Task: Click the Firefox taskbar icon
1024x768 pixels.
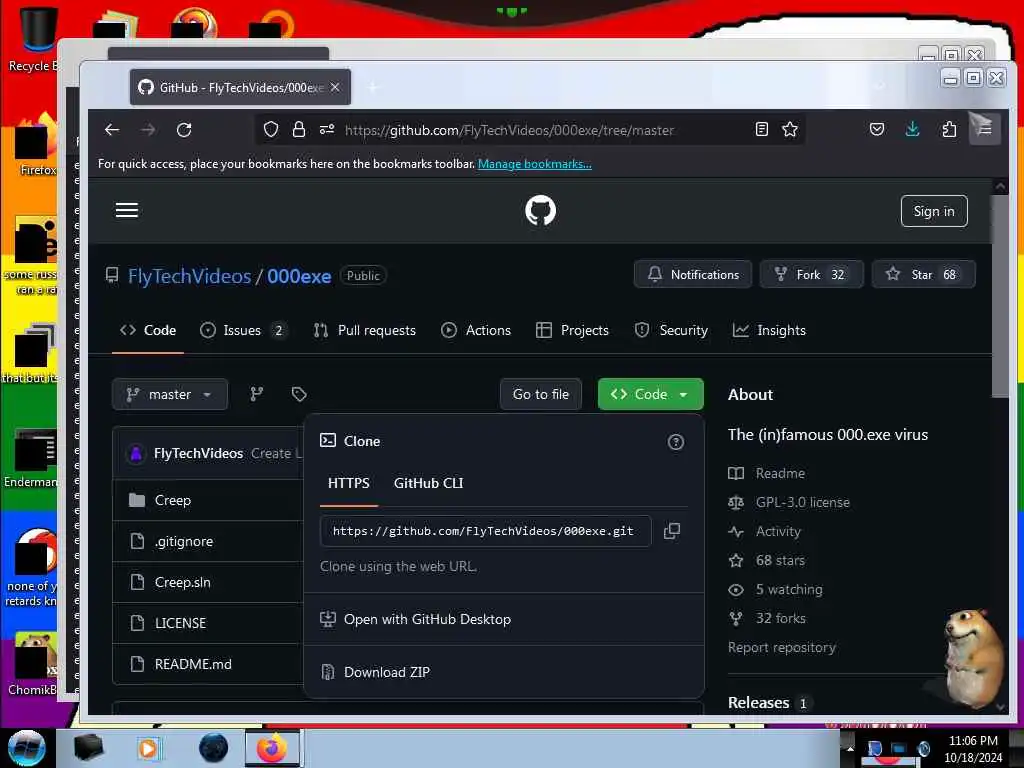Action: [272, 748]
